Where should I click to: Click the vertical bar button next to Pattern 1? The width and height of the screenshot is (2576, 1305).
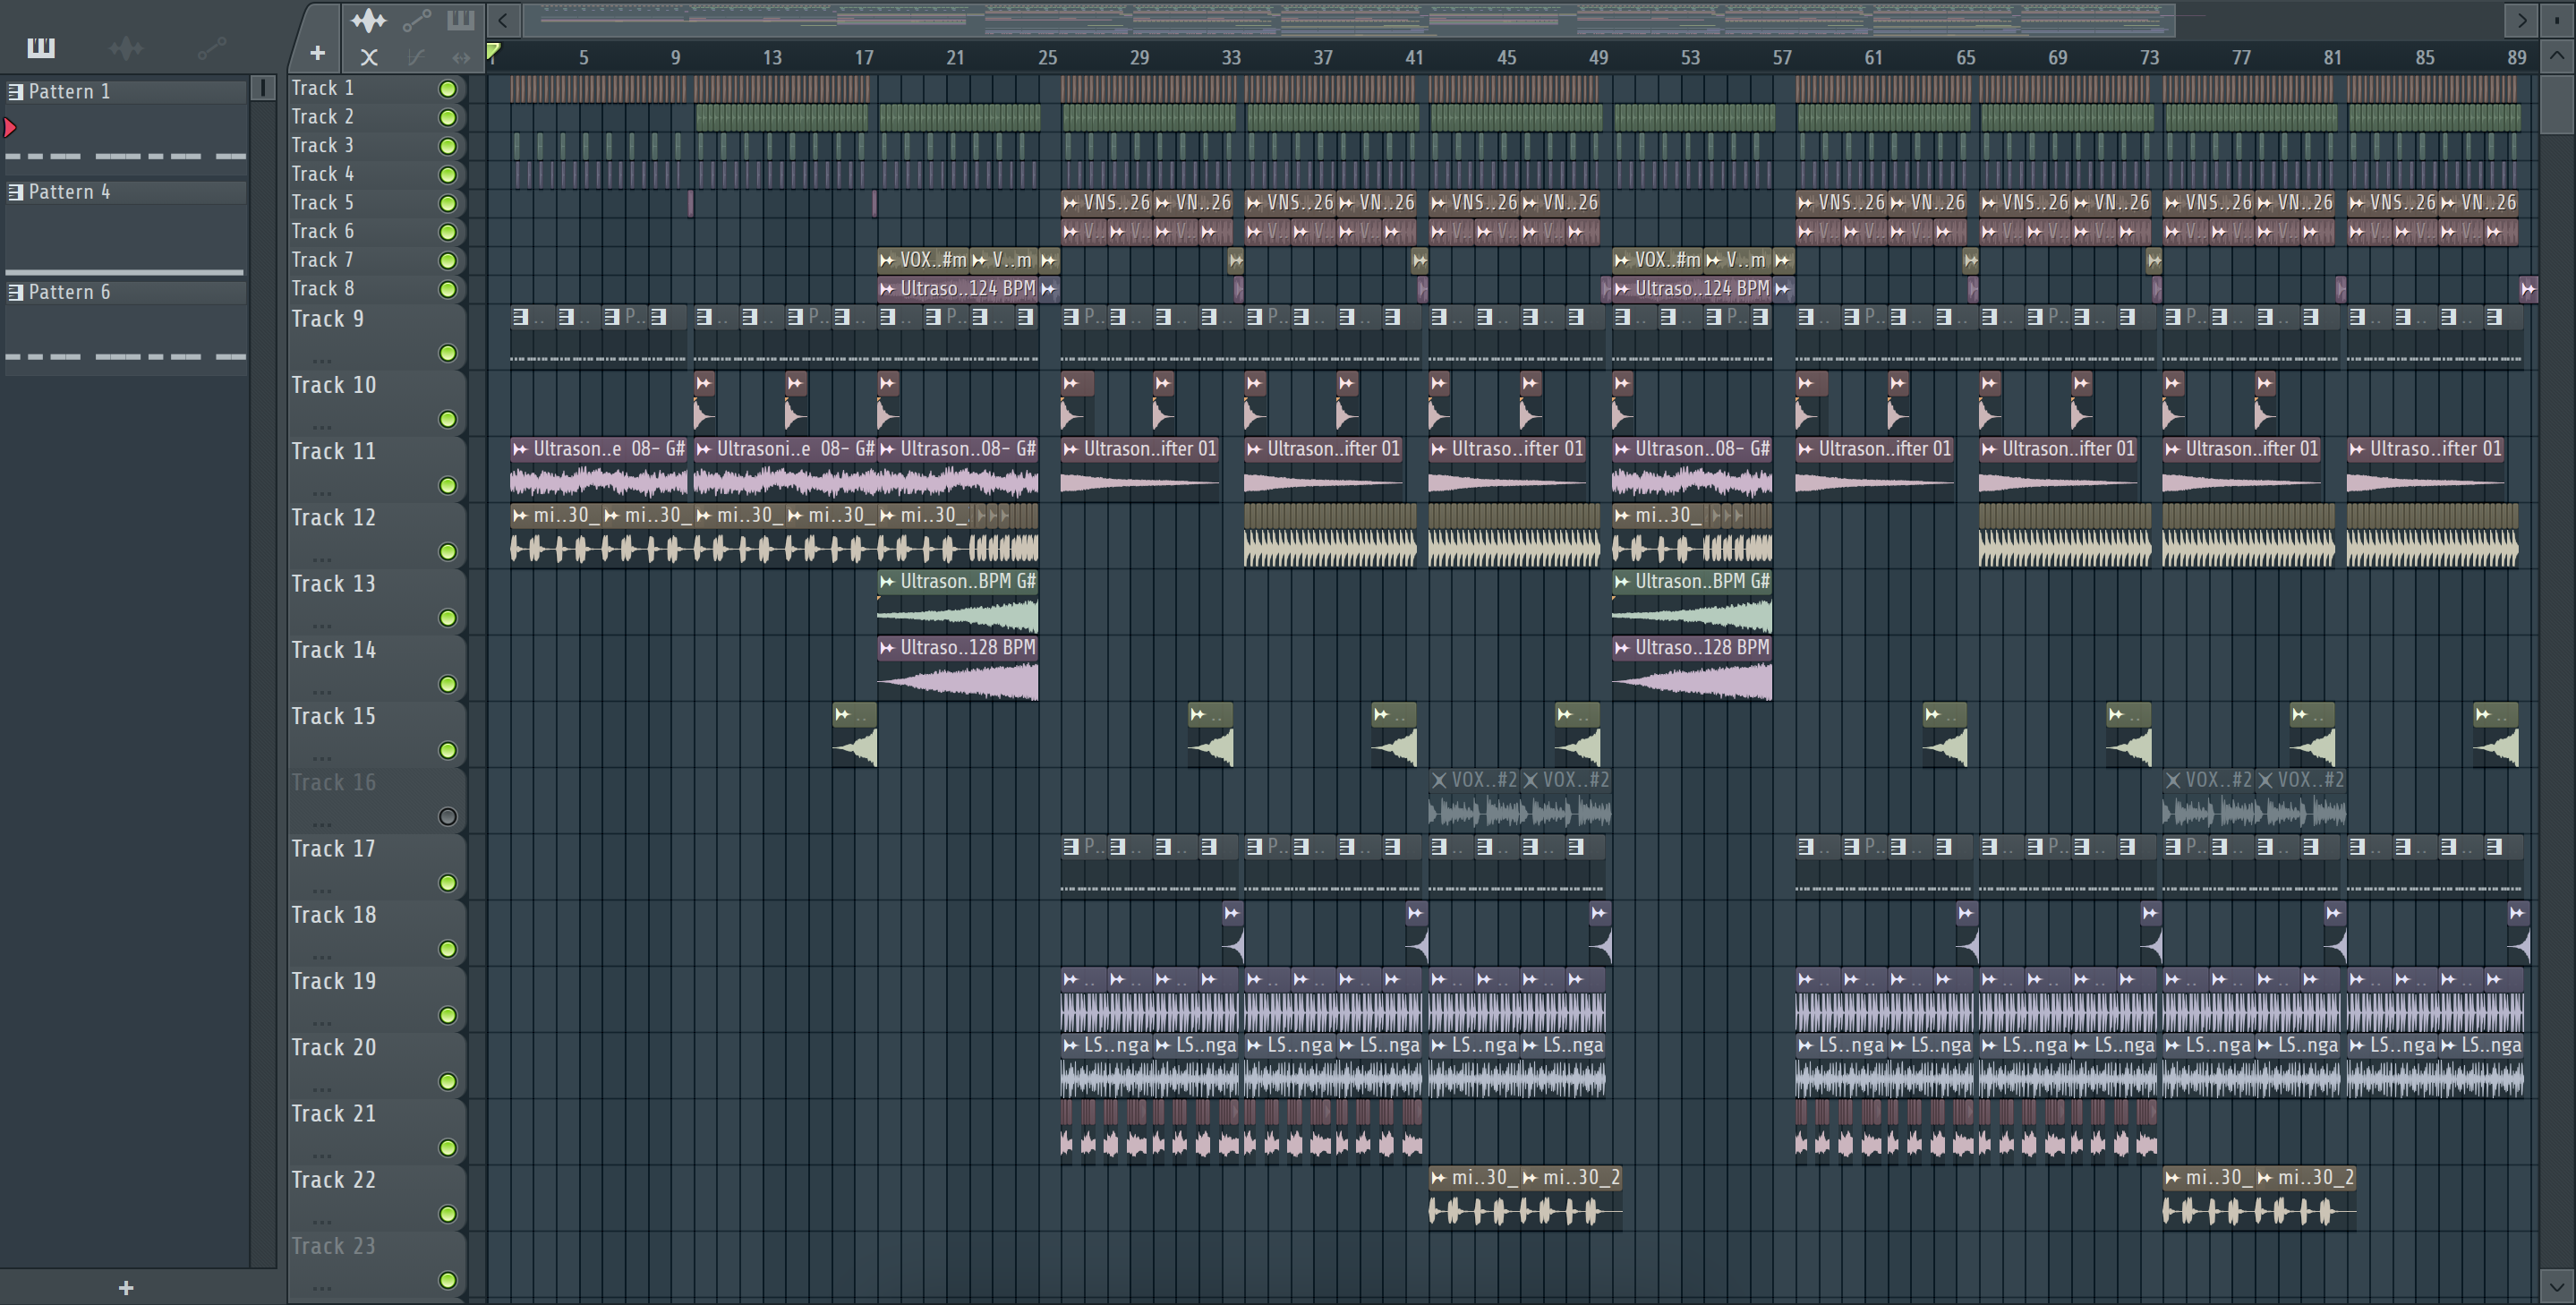[263, 88]
